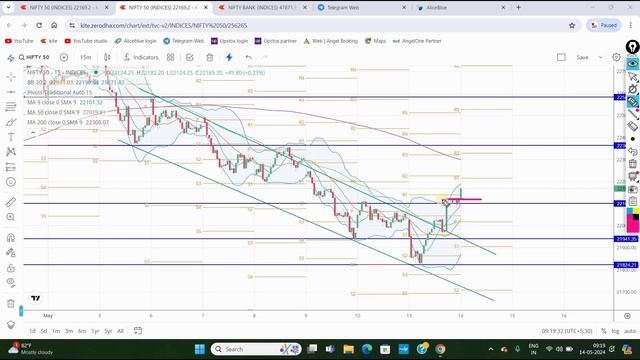This screenshot has height=360, width=640.
Task: Activate the zoom in tool
Action: pos(11,217)
